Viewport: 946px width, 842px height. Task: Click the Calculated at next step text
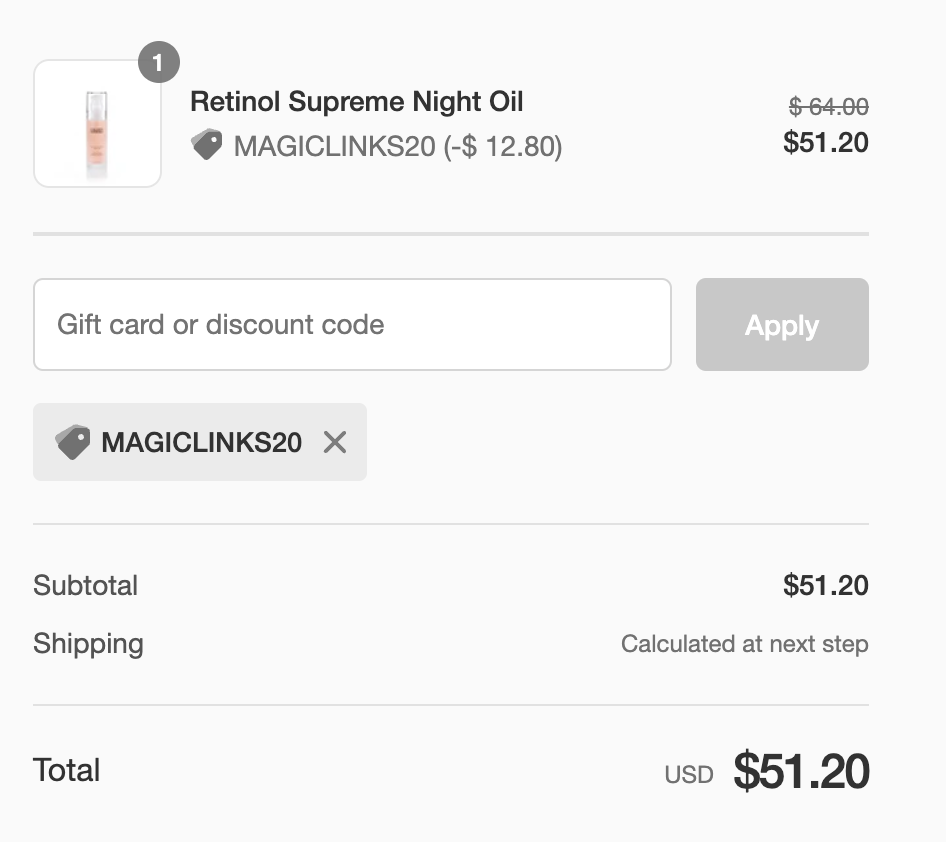(x=744, y=644)
